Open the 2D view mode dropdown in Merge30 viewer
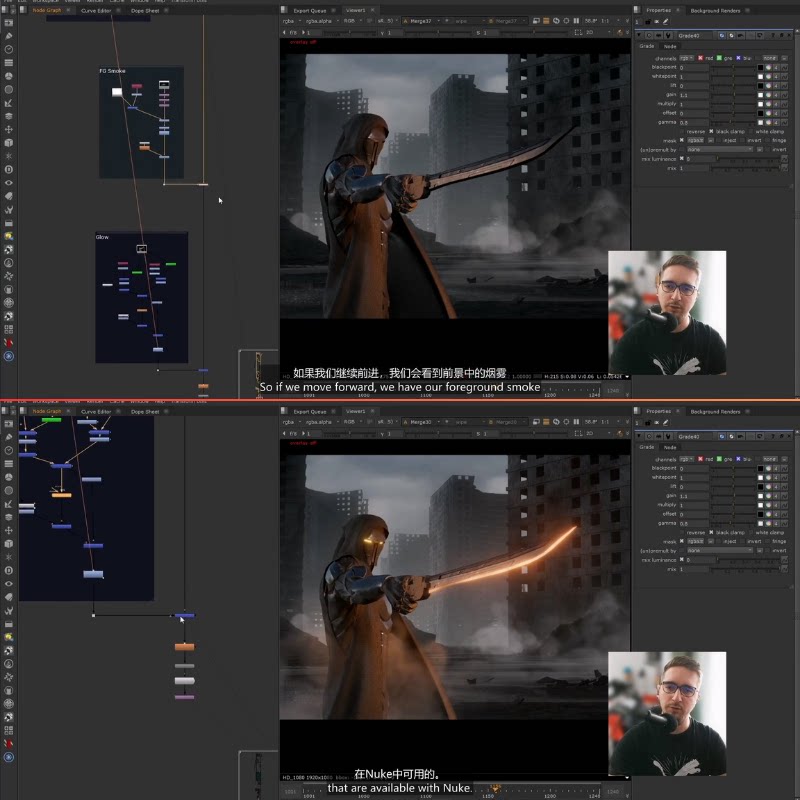This screenshot has height=800, width=800. click(597, 433)
